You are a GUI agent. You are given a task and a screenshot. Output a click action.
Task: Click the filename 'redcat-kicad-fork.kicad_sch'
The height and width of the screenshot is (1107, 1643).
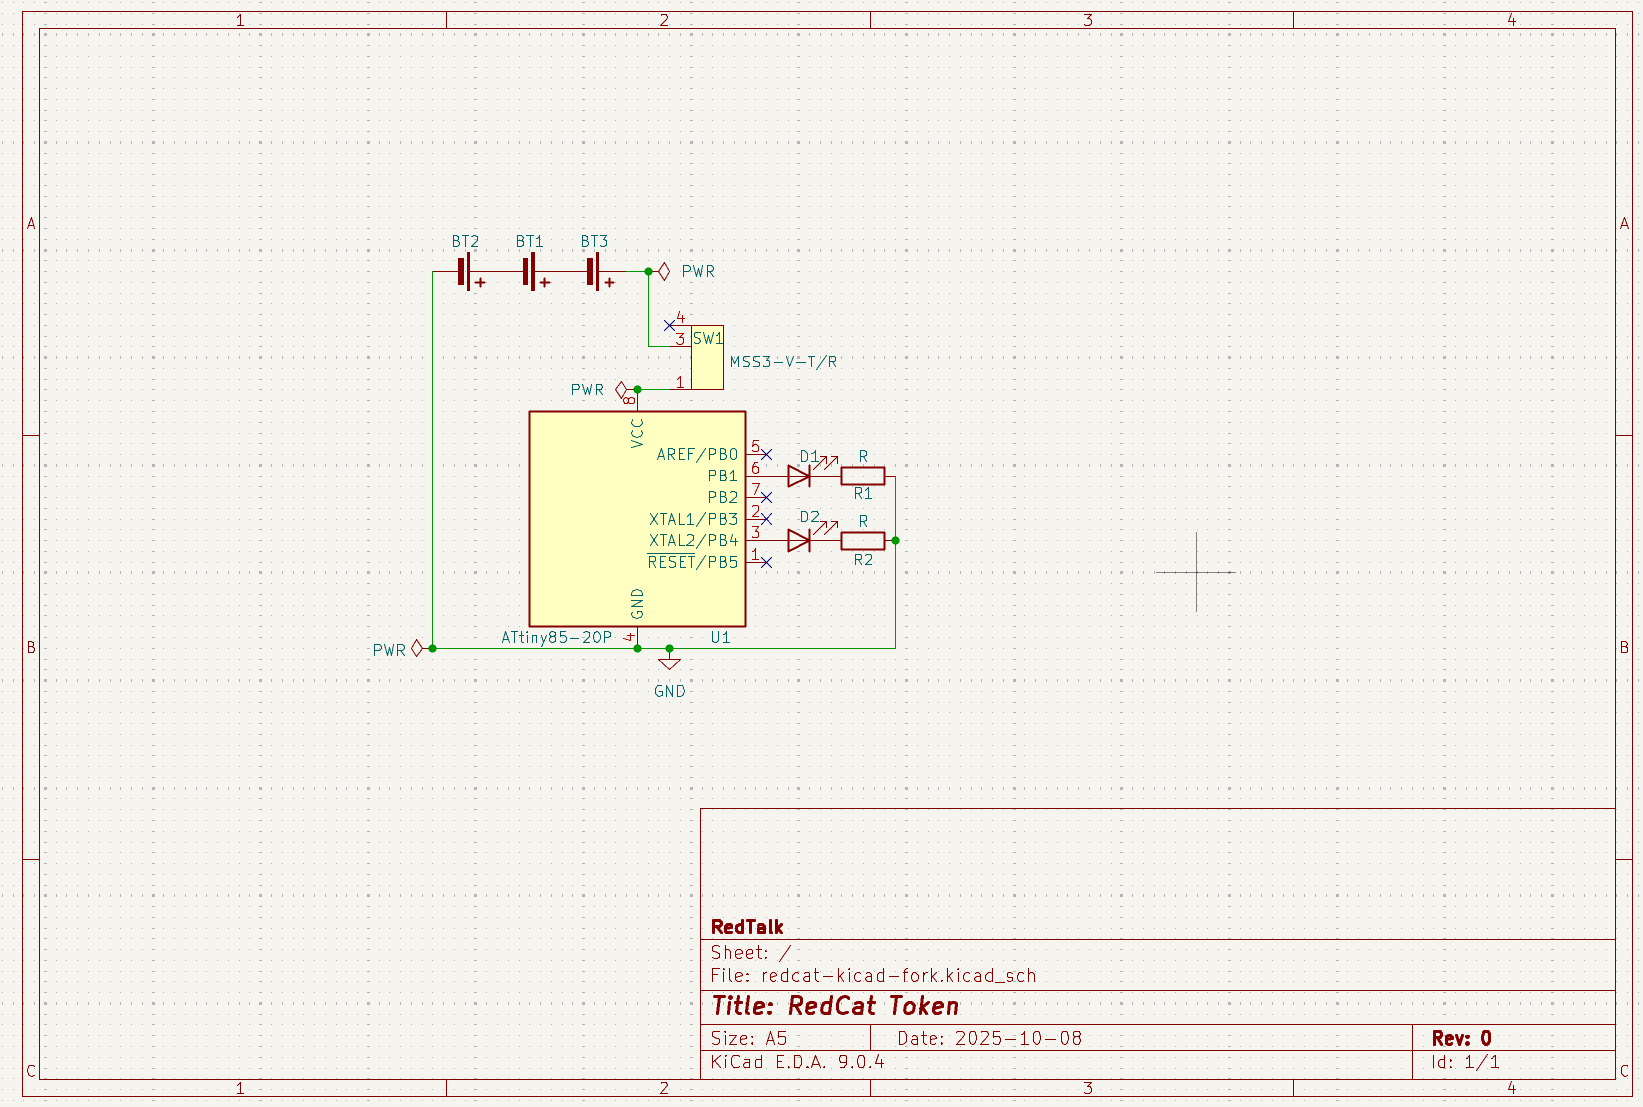pos(899,976)
